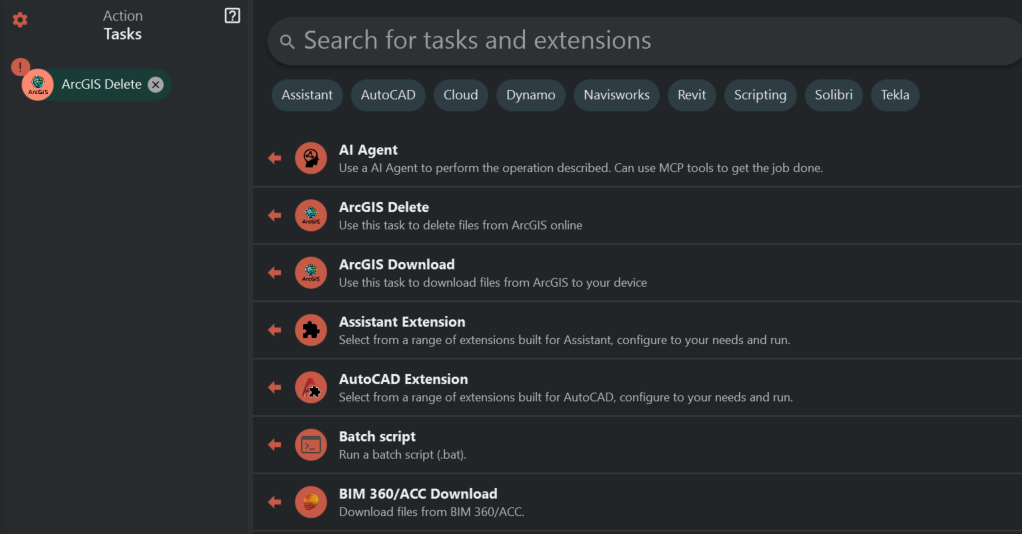Filter tasks by the Revit tag
Image resolution: width=1022 pixels, height=534 pixels.
pos(691,95)
